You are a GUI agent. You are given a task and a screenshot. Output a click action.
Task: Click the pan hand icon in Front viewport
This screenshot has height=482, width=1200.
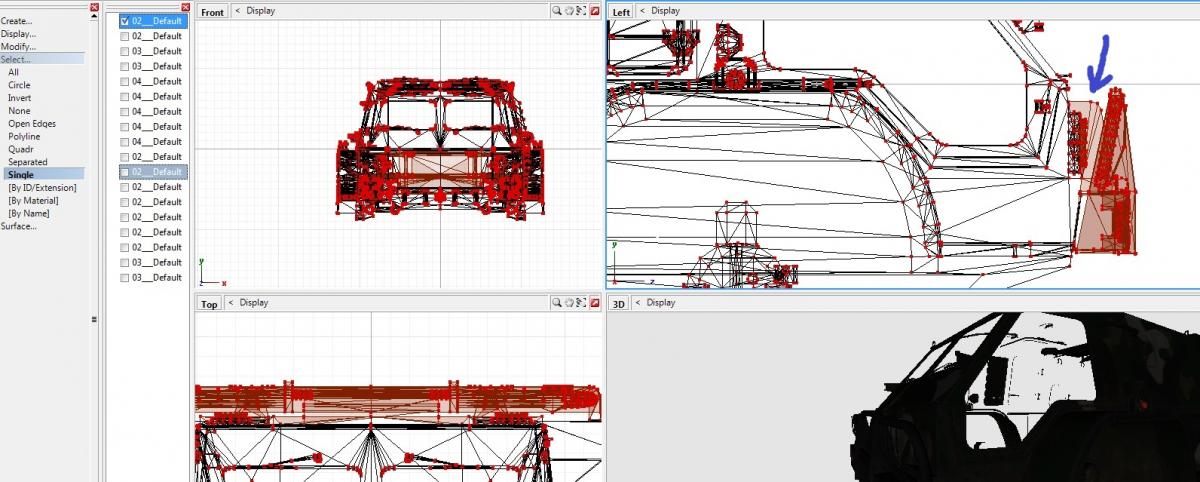click(568, 11)
